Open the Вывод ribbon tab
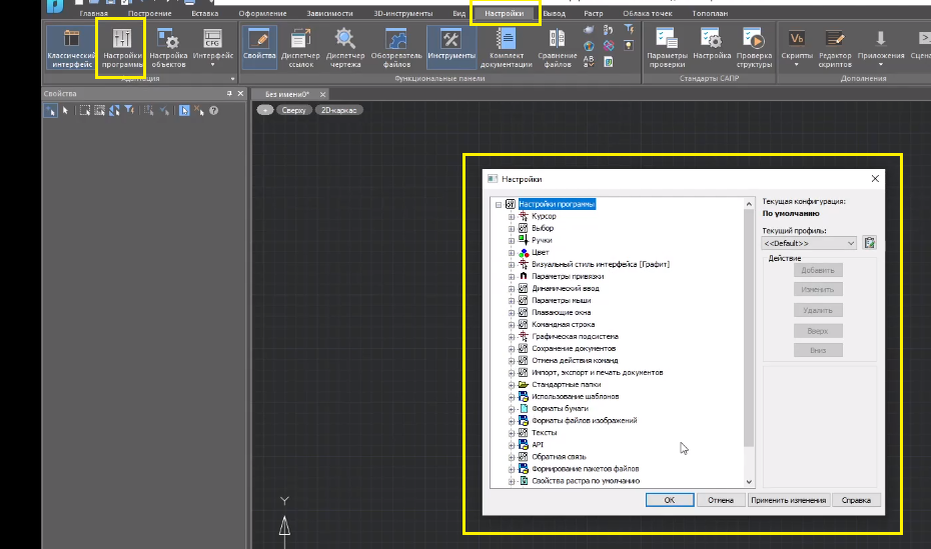 coord(554,13)
